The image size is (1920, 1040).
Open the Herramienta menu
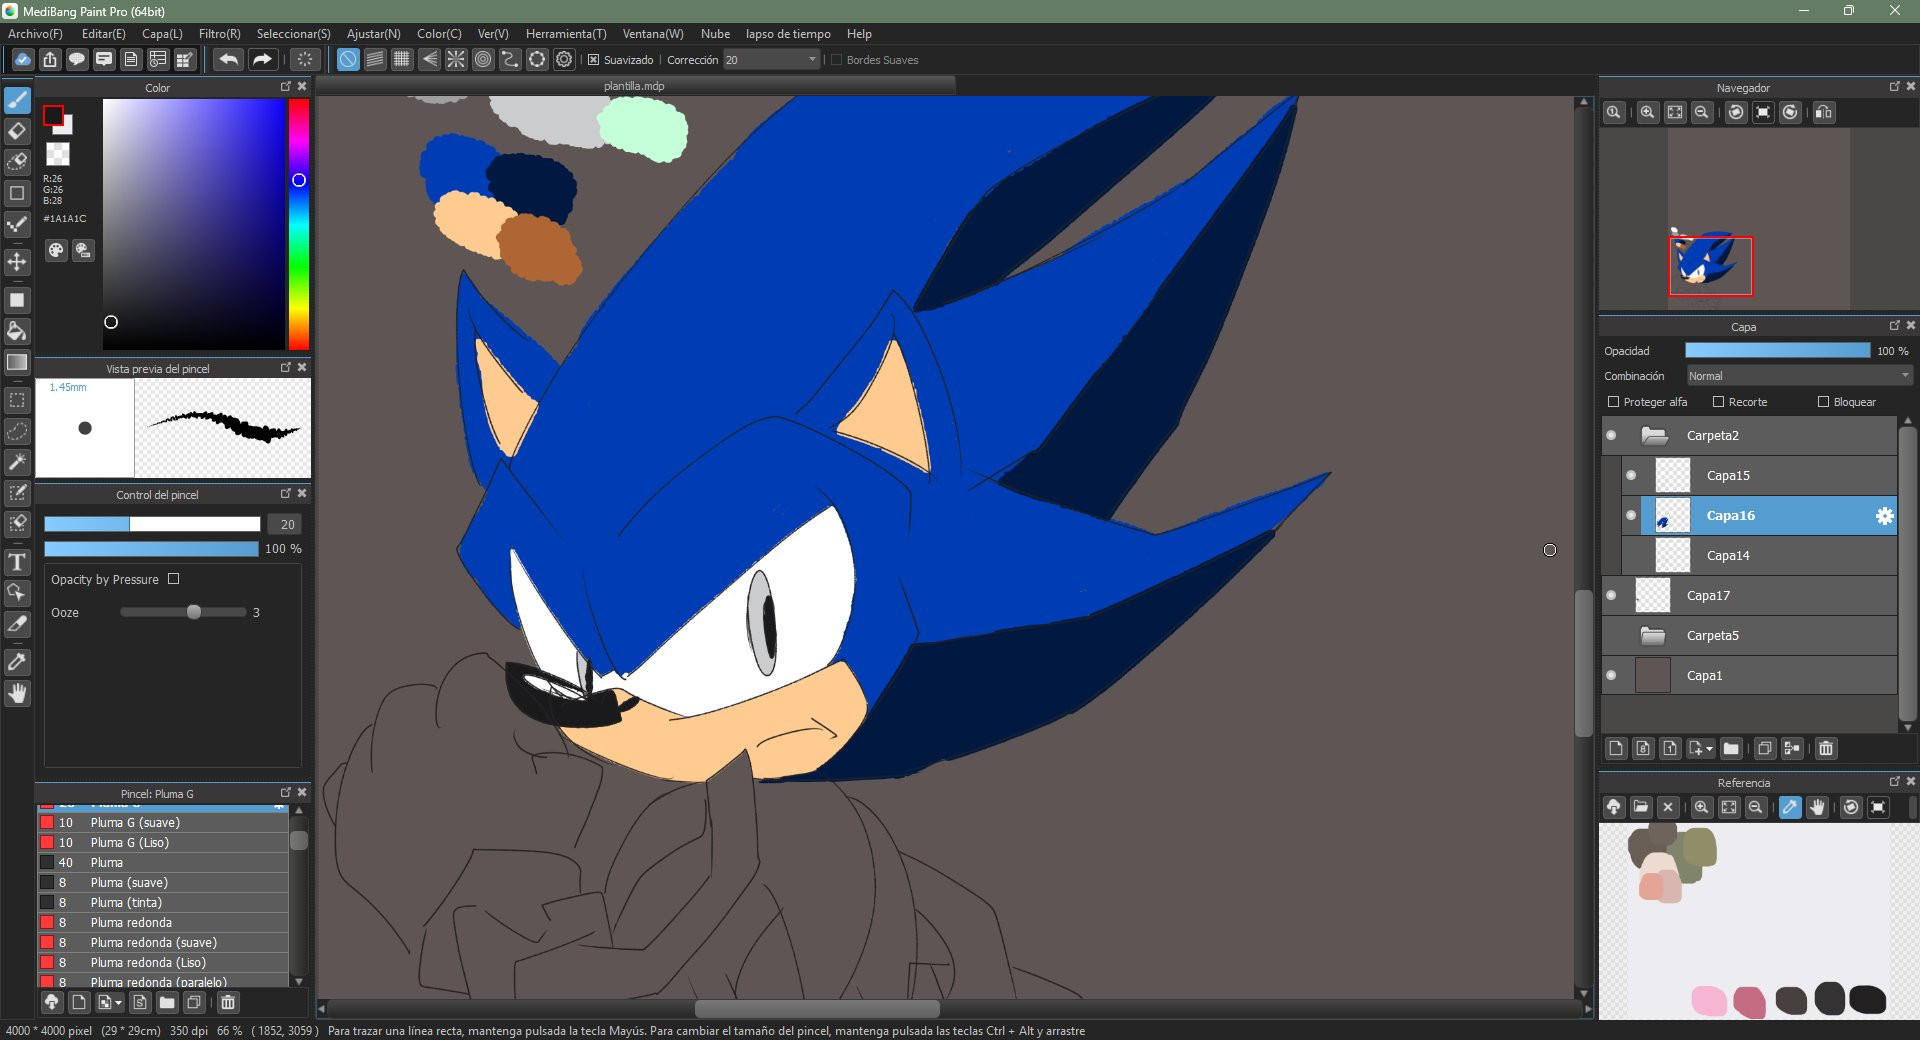point(566,34)
